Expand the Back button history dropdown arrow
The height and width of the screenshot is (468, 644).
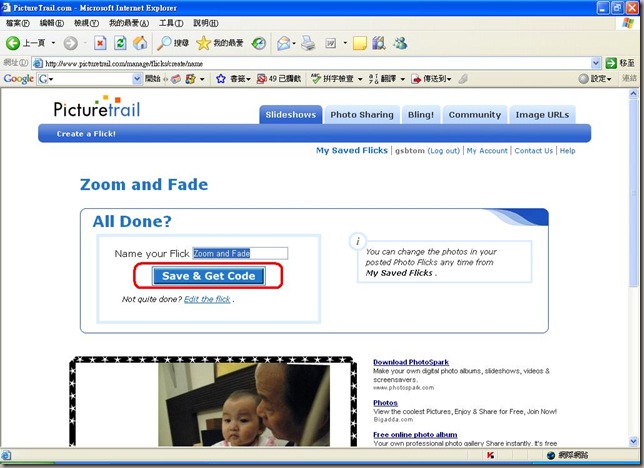tap(53, 43)
